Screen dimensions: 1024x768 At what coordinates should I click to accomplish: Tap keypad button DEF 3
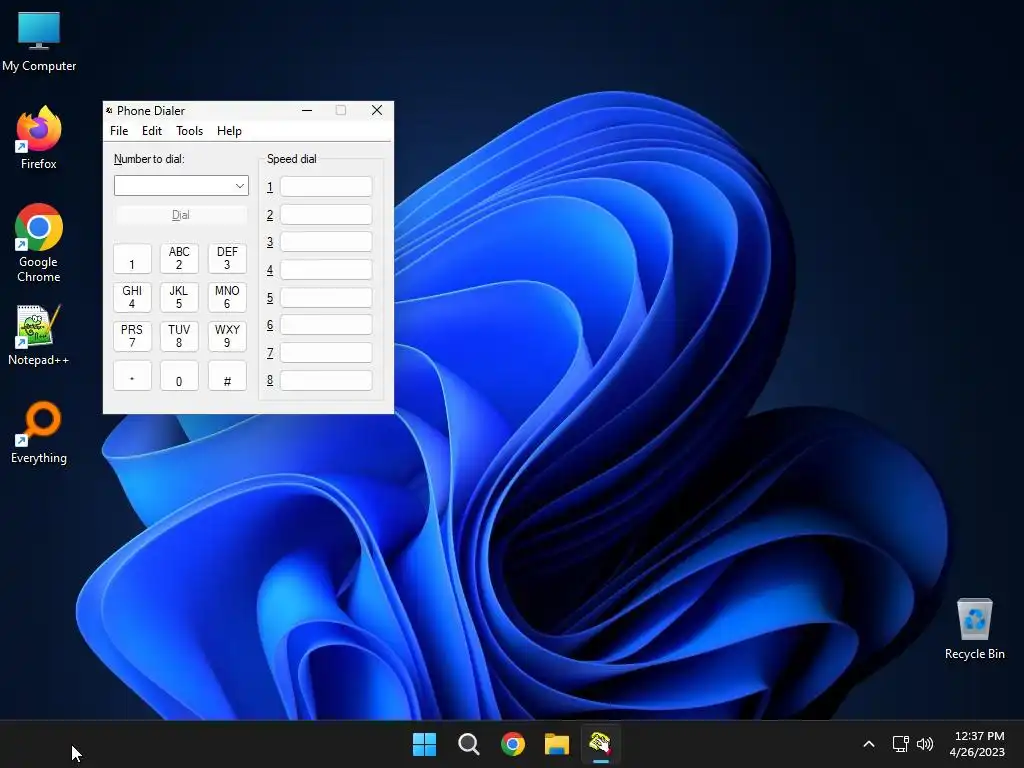pos(227,259)
